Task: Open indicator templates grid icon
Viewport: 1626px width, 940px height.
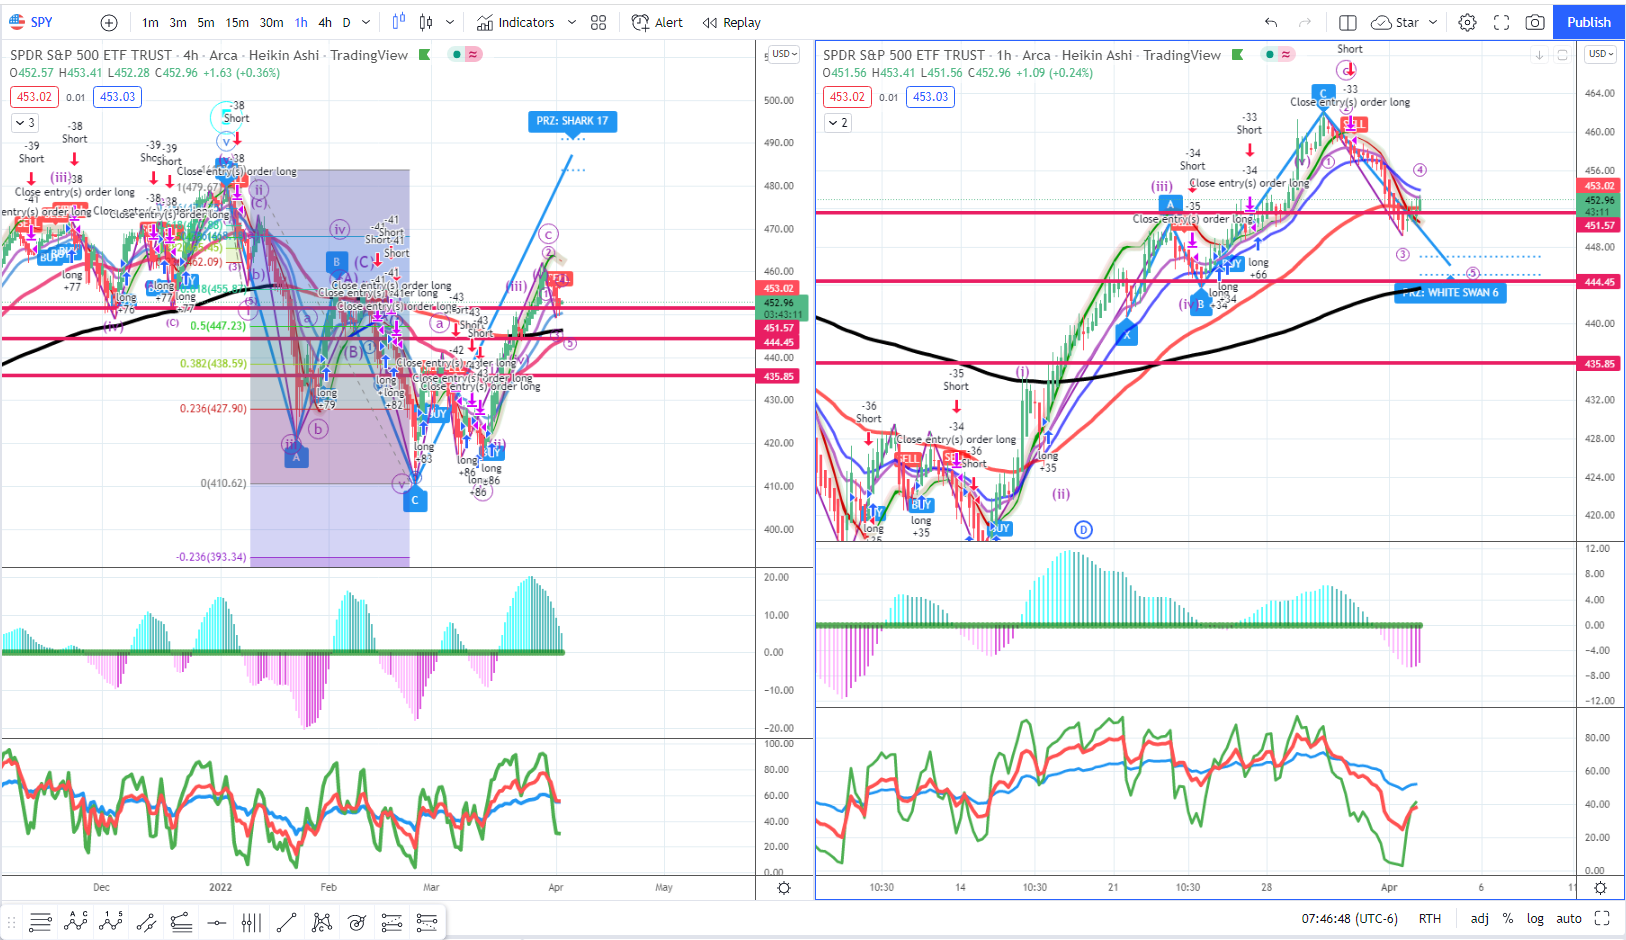Action: (x=599, y=22)
